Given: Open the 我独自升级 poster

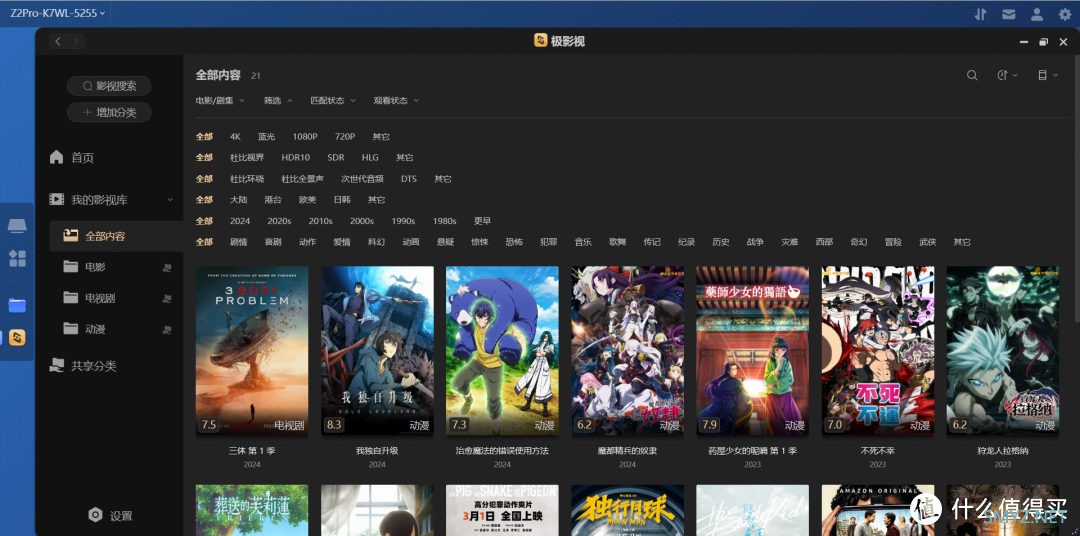Looking at the screenshot, I should (x=377, y=351).
